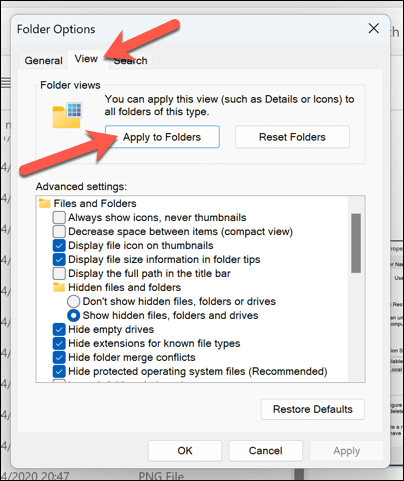Click the Hidden files and folders folder icon
The height and width of the screenshot is (481, 404).
pyautogui.click(x=59, y=287)
